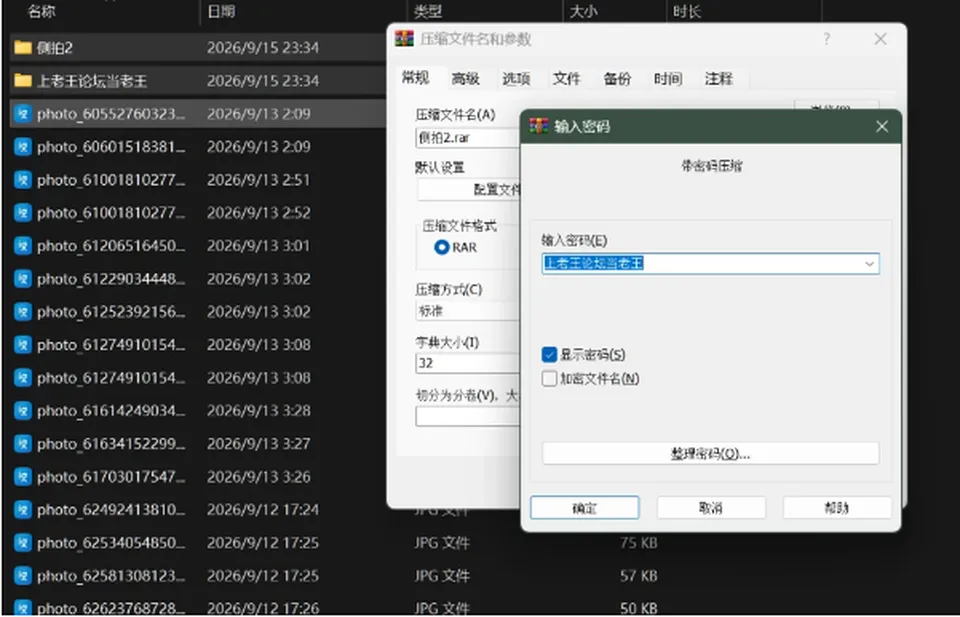Viewport: 960px width, 617px height.
Task: Open 整理密码(O)... button
Action: 711,454
